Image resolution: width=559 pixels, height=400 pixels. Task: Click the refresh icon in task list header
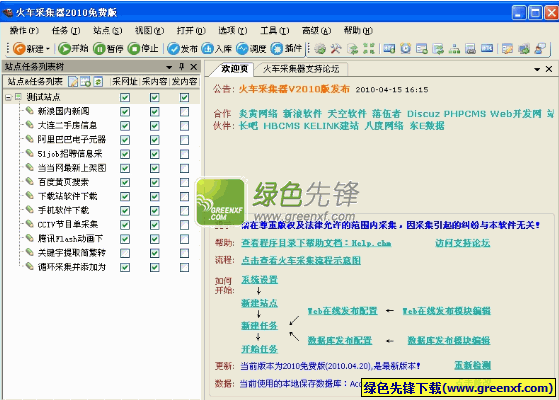(x=98, y=82)
